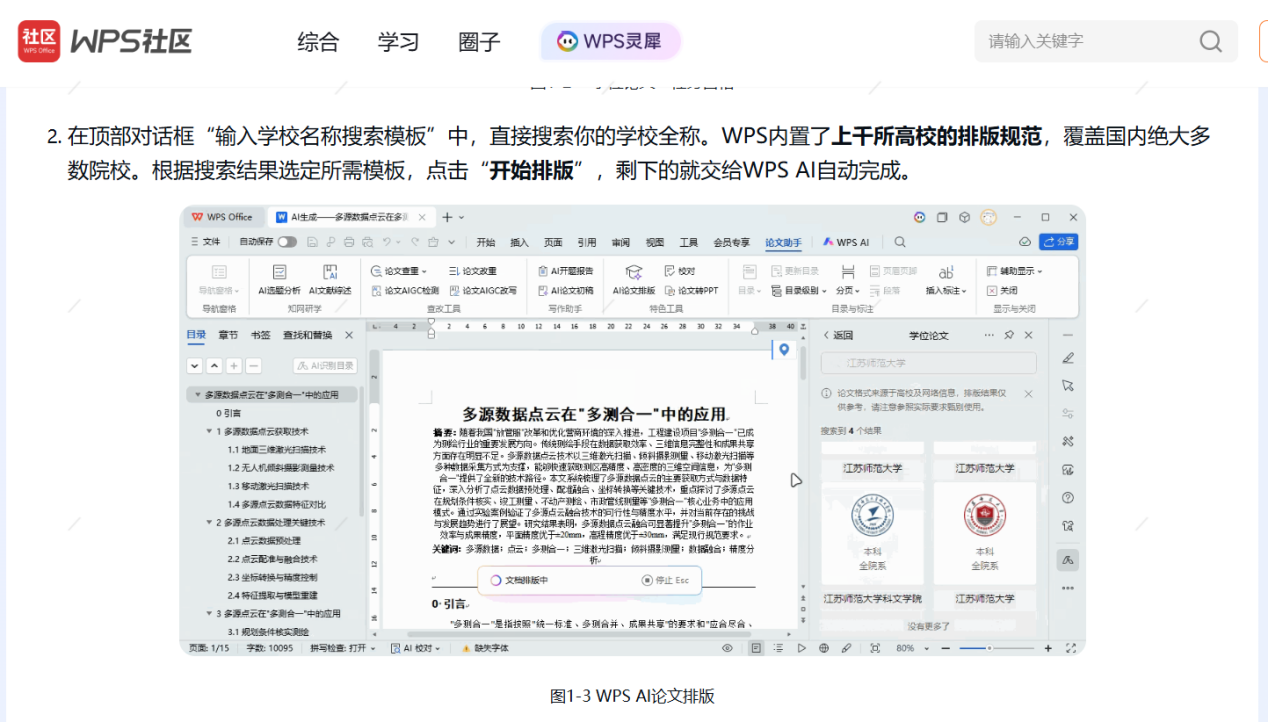The height and width of the screenshot is (722, 1268).
Task: Select 2.3 坐标转换与精度控制 outline entry
Action: 273,577
